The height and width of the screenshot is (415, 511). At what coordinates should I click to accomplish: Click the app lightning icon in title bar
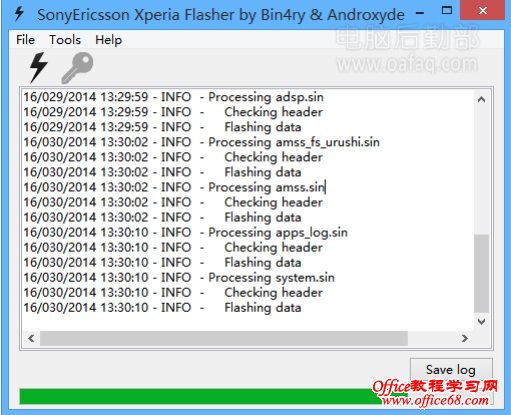19,14
